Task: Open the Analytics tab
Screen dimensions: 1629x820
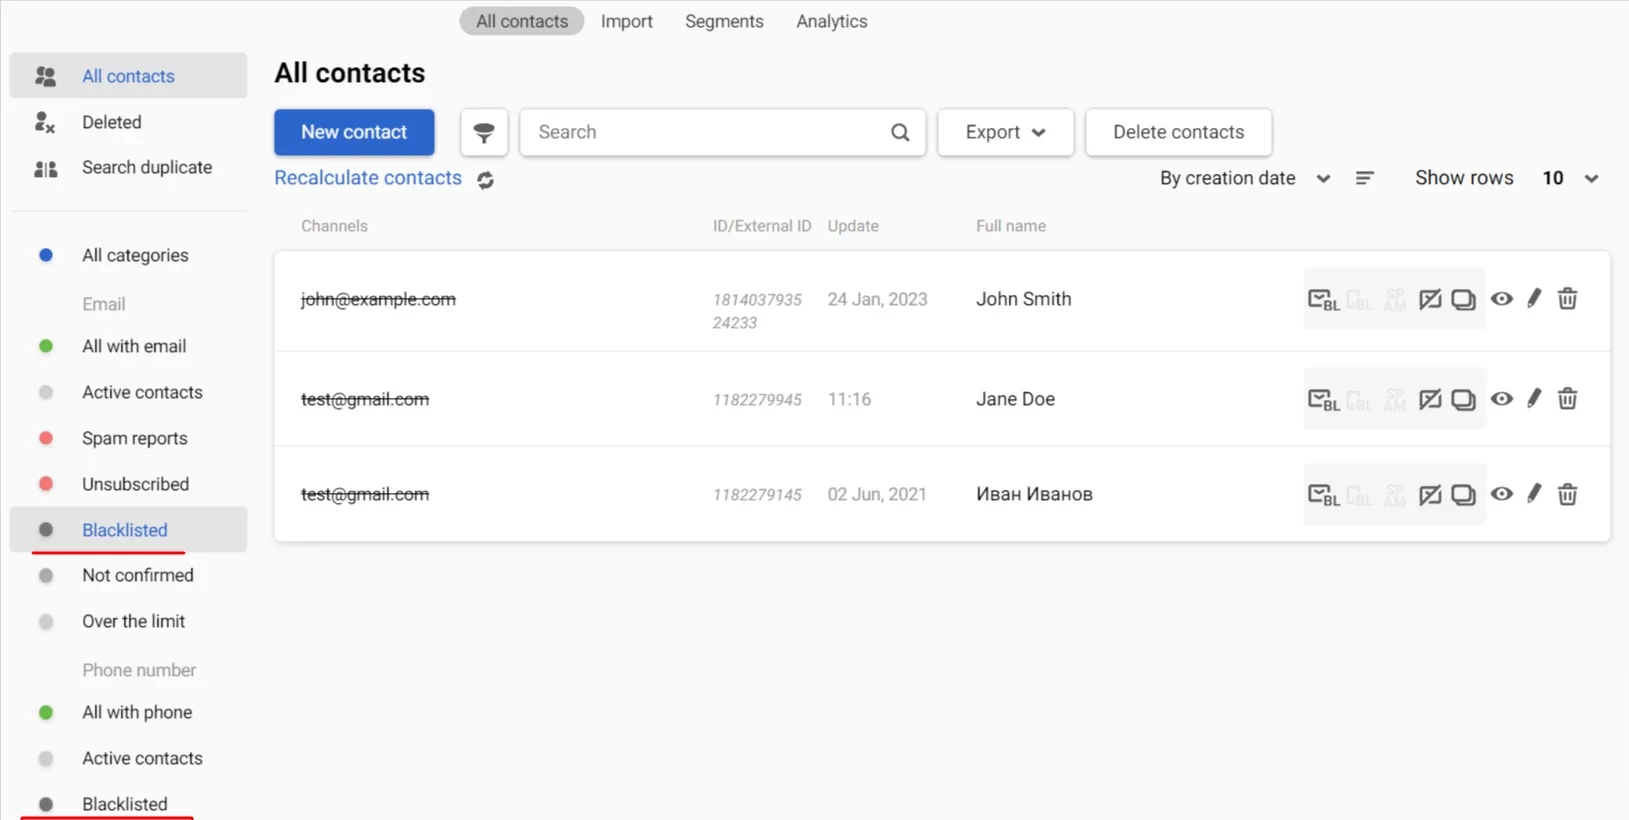Action: (x=832, y=21)
